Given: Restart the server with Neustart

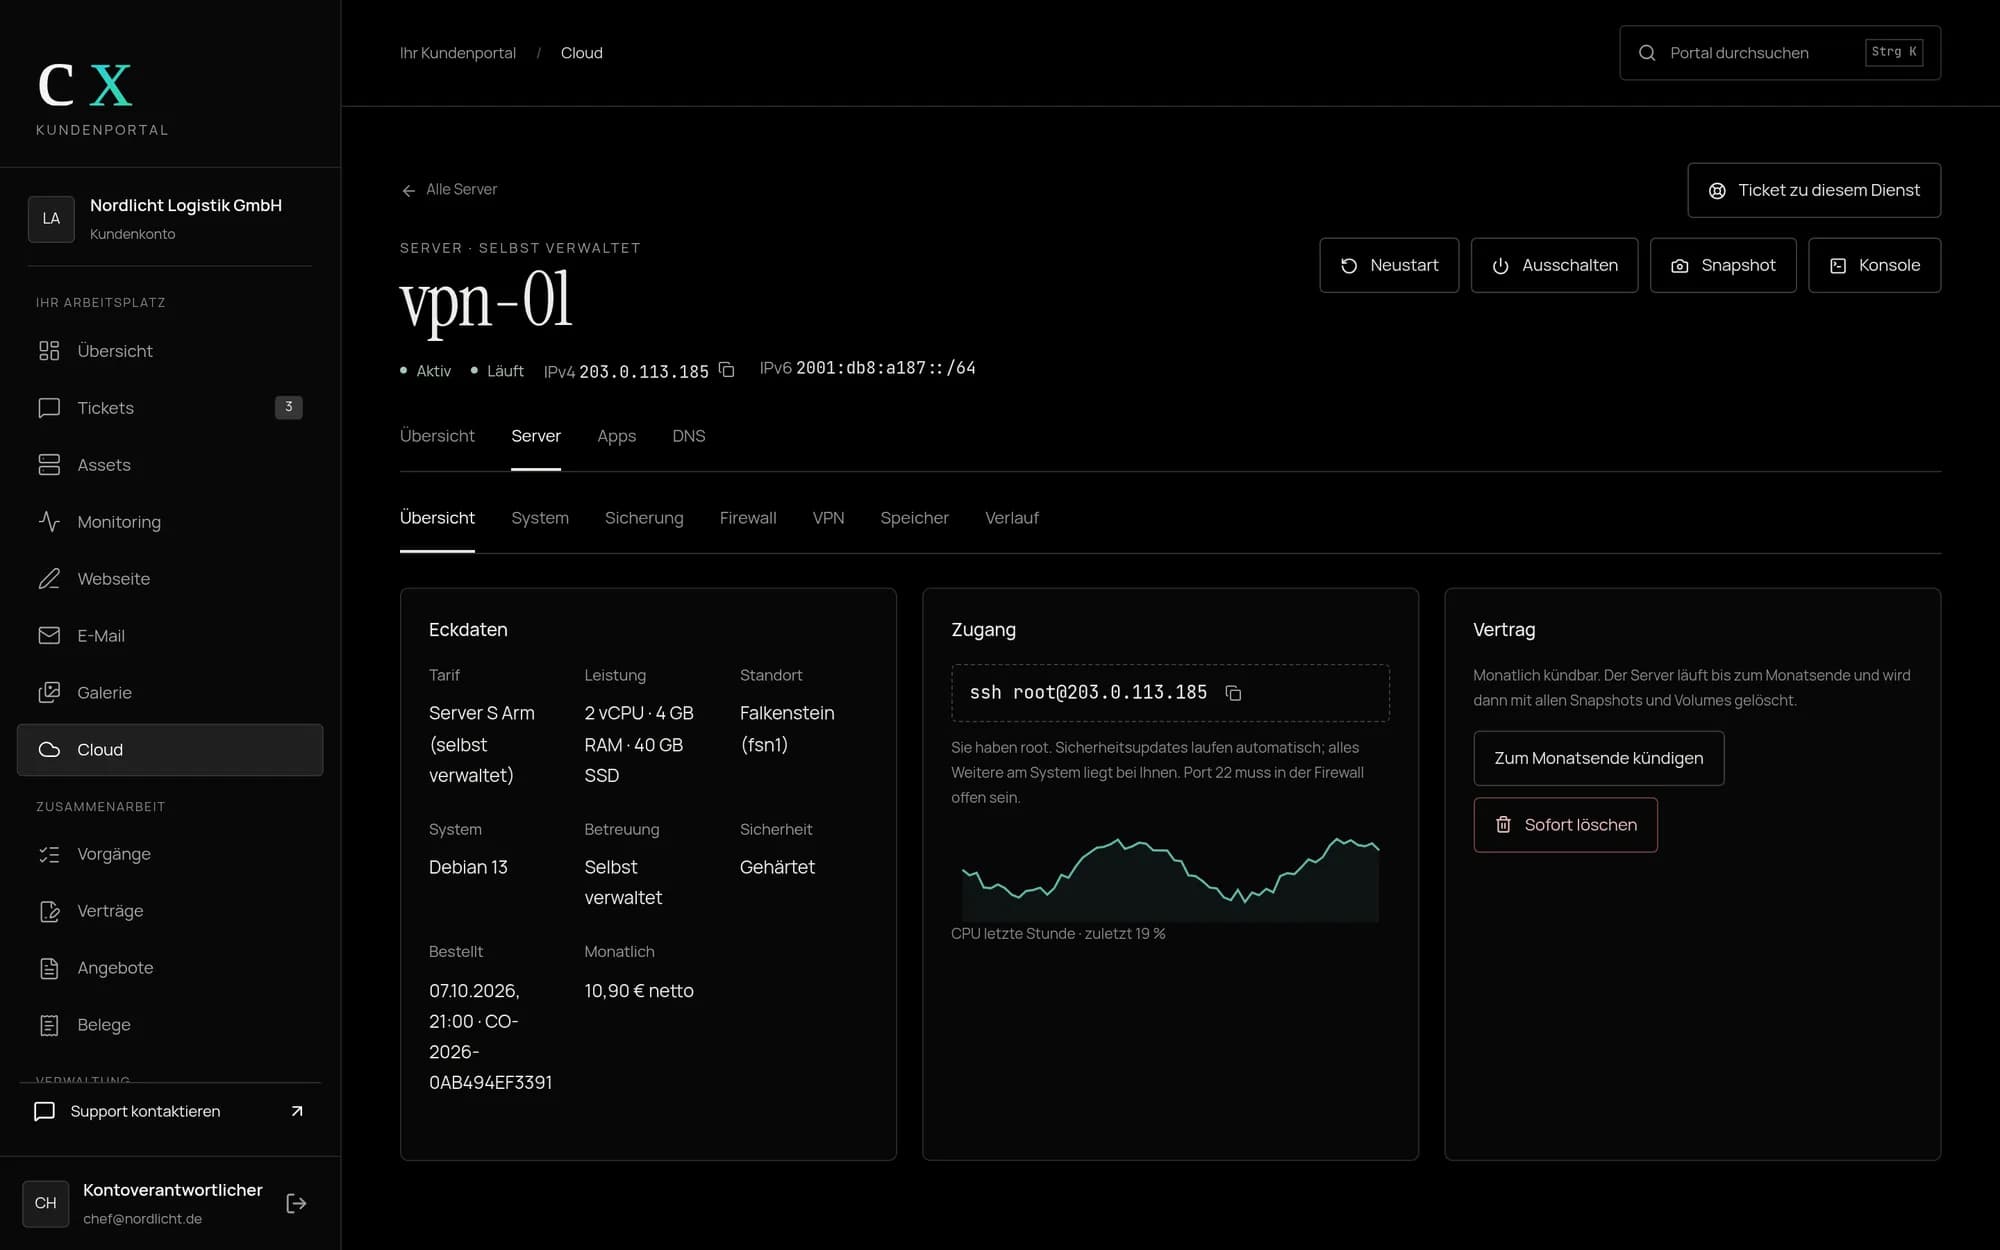Looking at the screenshot, I should pyautogui.click(x=1389, y=265).
